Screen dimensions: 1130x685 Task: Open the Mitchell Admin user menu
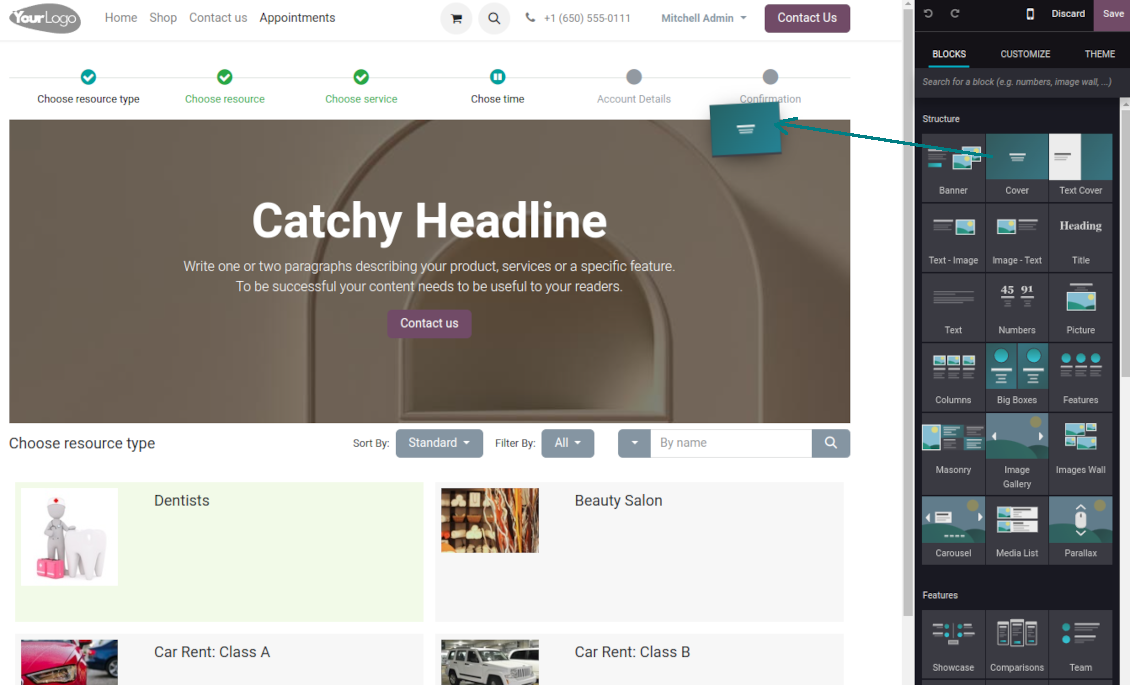[703, 18]
